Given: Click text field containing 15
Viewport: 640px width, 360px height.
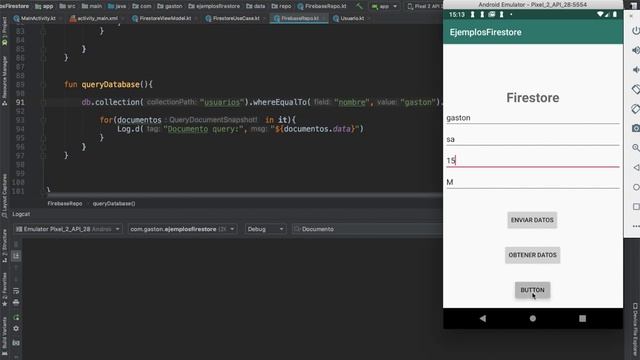Looking at the screenshot, I should 533,160.
